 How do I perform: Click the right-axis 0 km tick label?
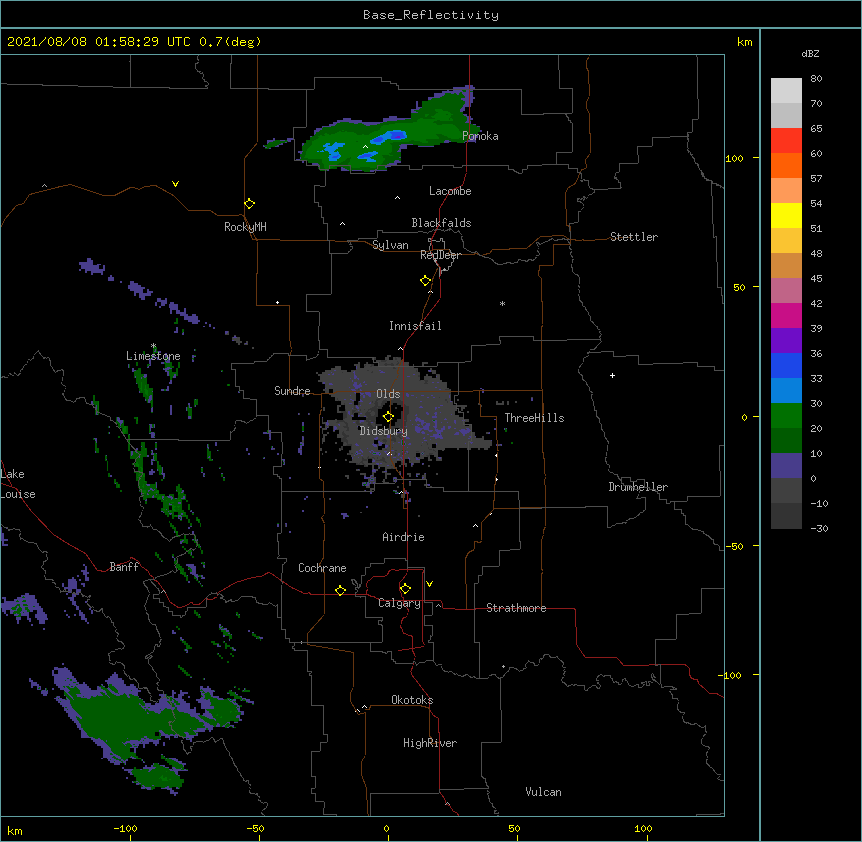coord(744,418)
